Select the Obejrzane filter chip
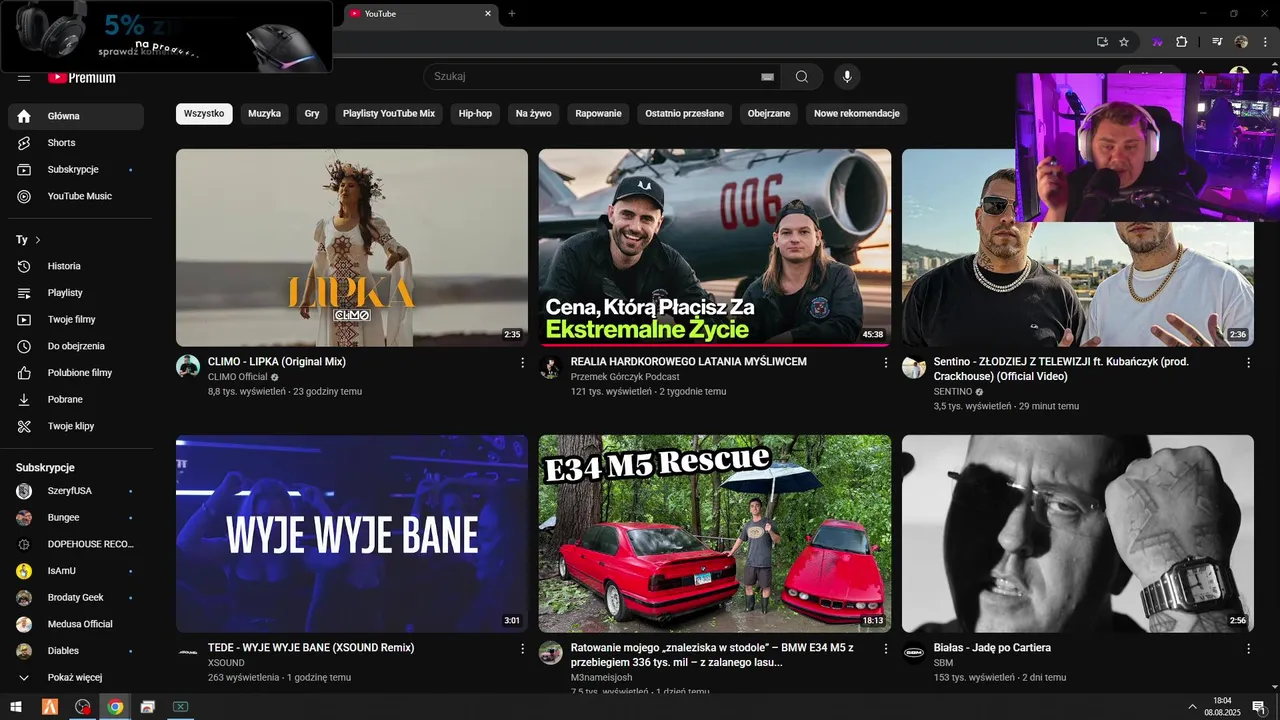The height and width of the screenshot is (720, 1280). click(769, 114)
